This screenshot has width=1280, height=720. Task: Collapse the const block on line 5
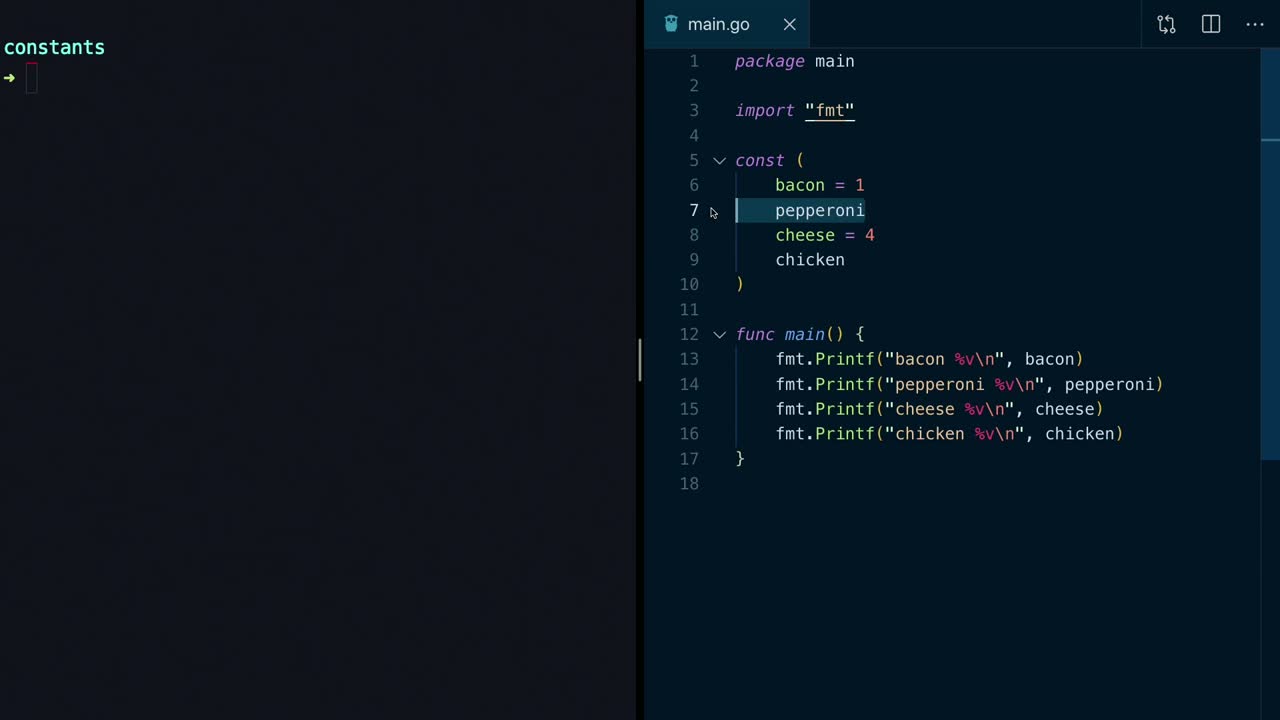[x=719, y=160]
